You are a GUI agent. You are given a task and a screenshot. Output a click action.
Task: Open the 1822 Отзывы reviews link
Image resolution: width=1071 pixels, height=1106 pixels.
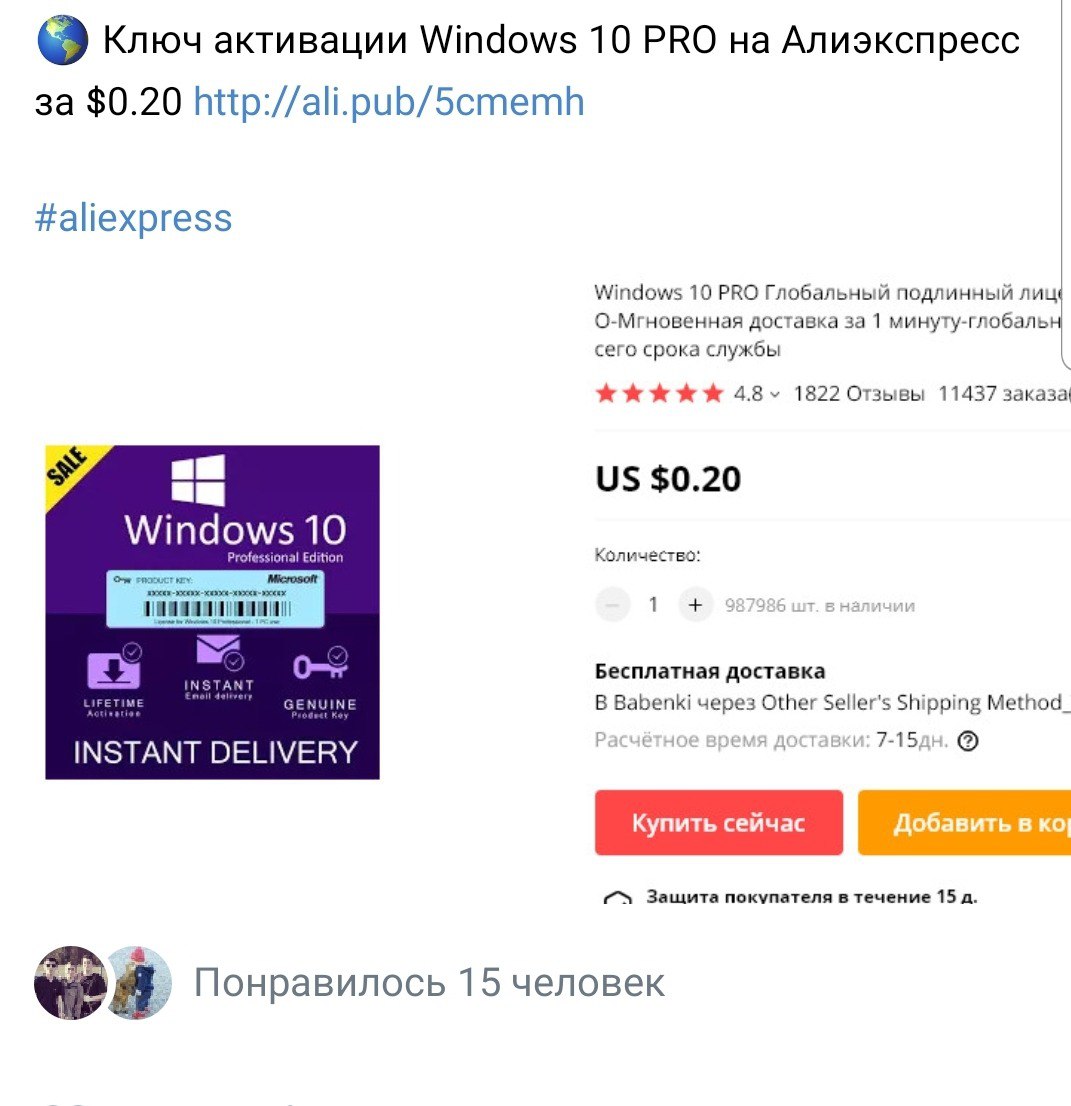pyautogui.click(x=859, y=394)
